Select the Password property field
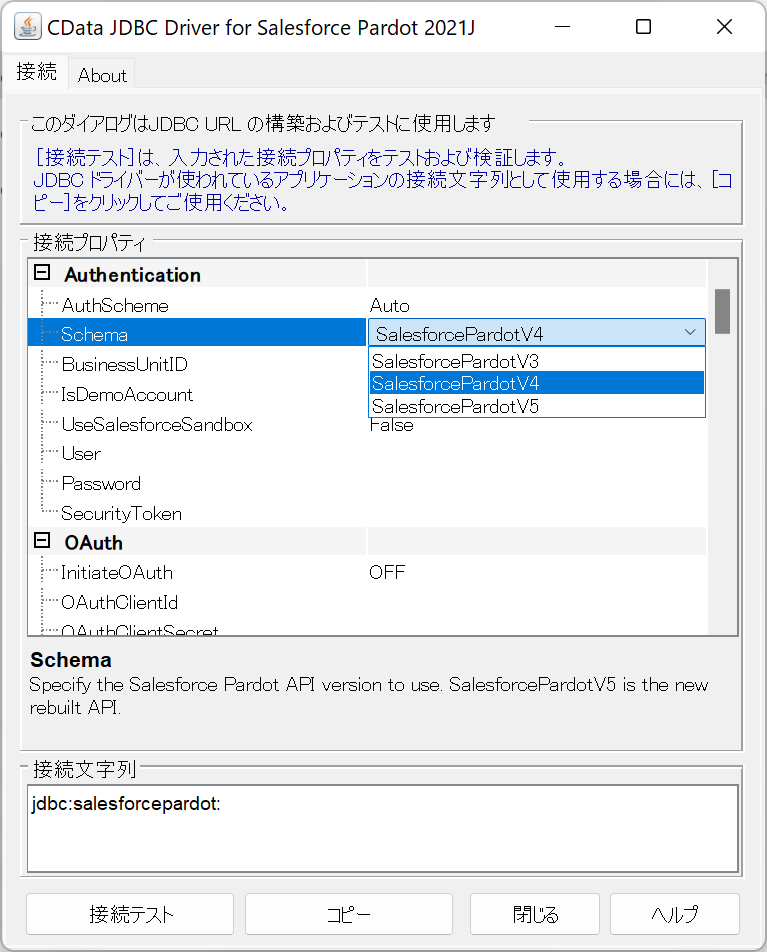Viewport: 767px width, 952px height. click(101, 484)
